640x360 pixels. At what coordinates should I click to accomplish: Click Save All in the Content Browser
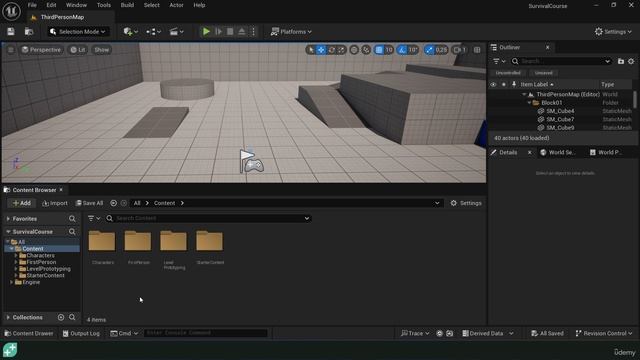89,203
